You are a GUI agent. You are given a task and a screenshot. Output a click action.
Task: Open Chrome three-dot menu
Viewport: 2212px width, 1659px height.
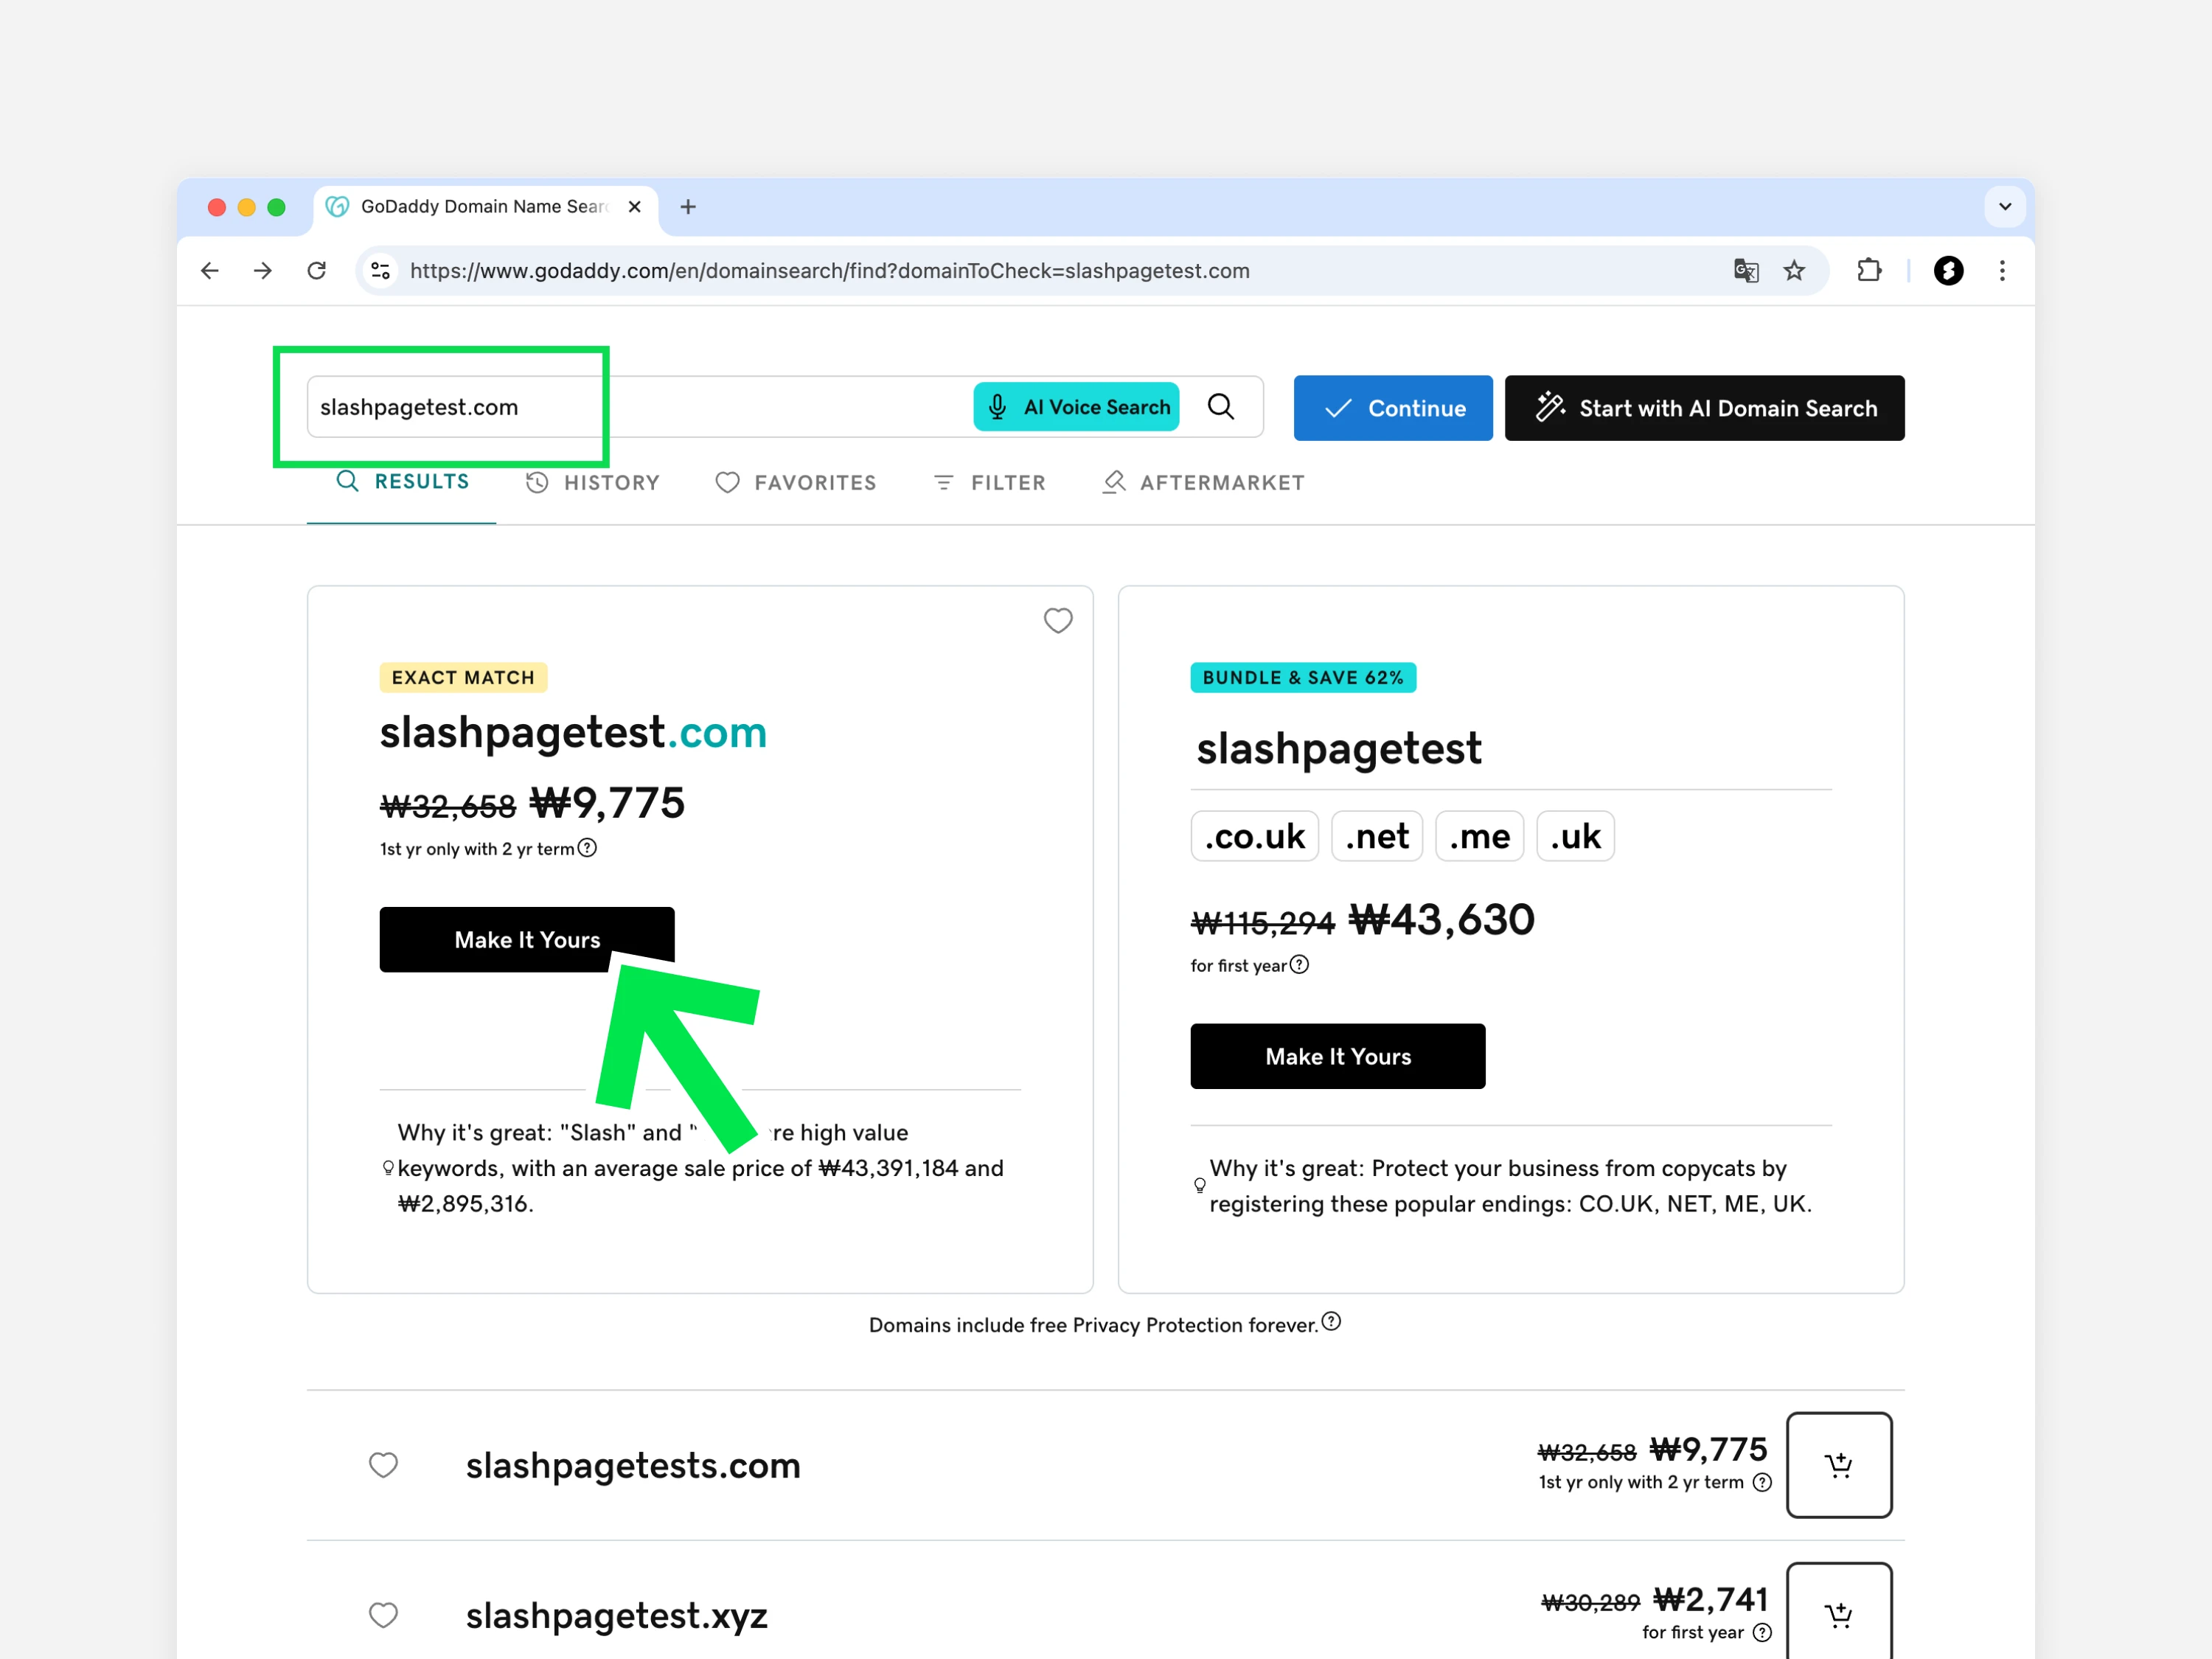pos(2002,271)
